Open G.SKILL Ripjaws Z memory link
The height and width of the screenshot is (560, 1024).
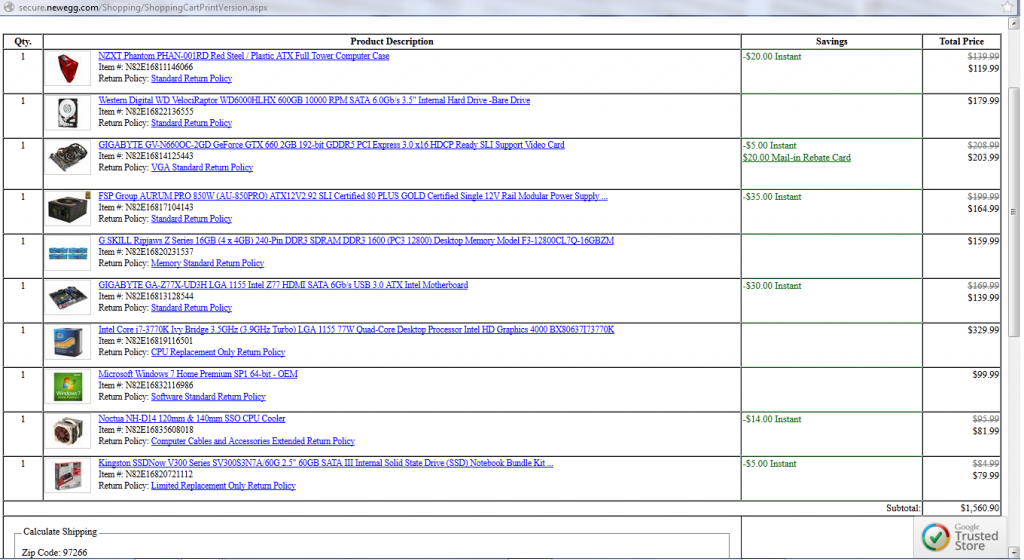(356, 241)
